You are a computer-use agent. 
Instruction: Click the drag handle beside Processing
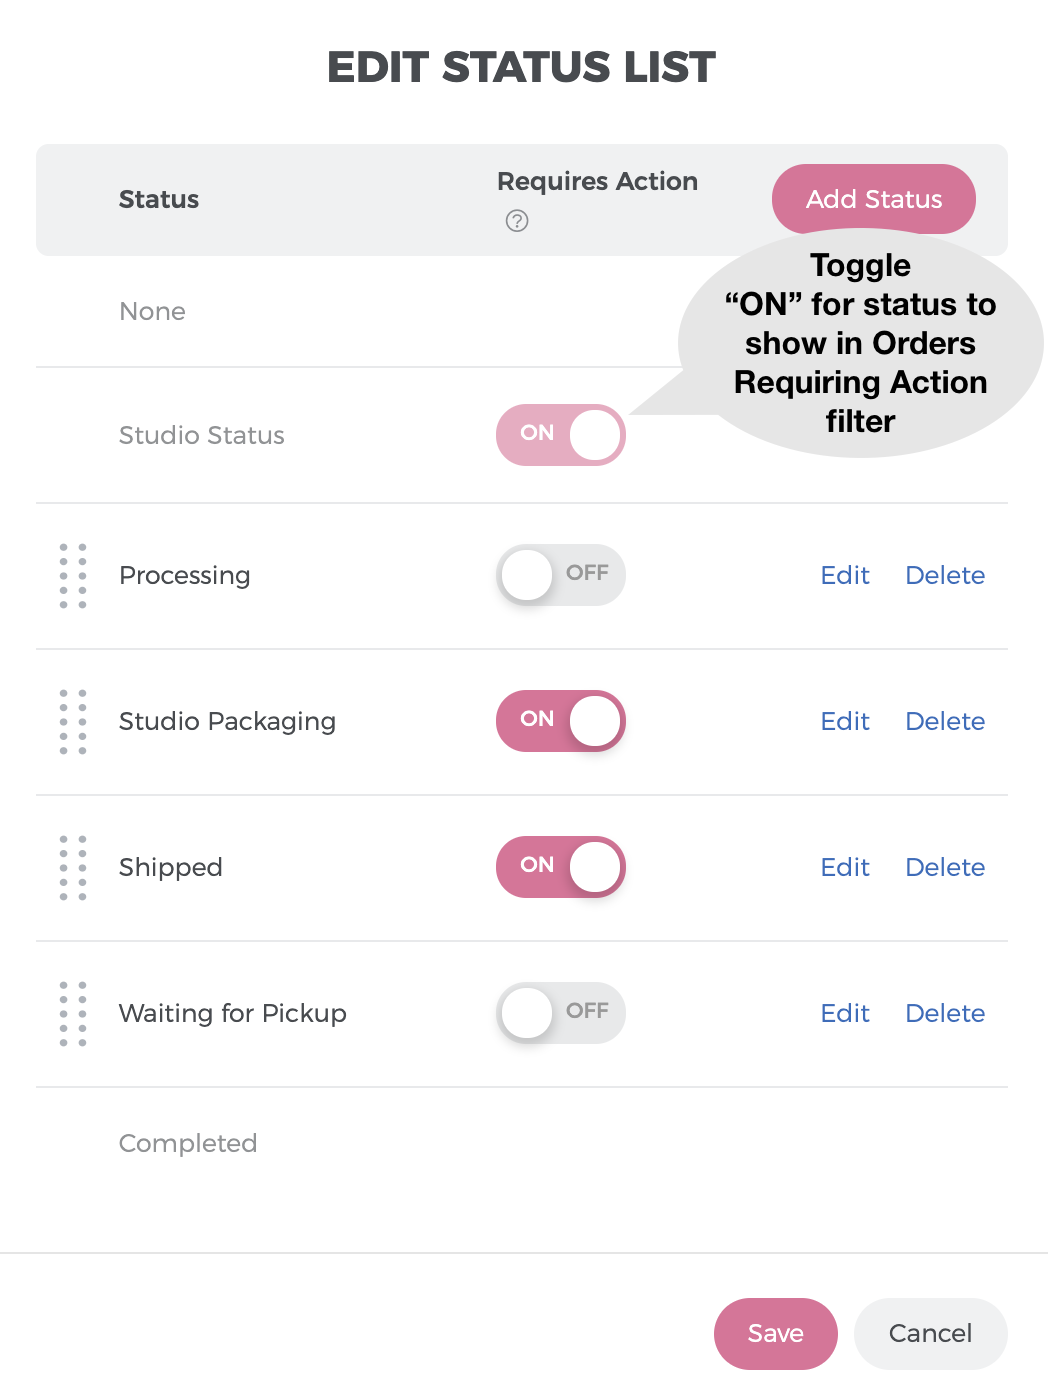click(73, 576)
